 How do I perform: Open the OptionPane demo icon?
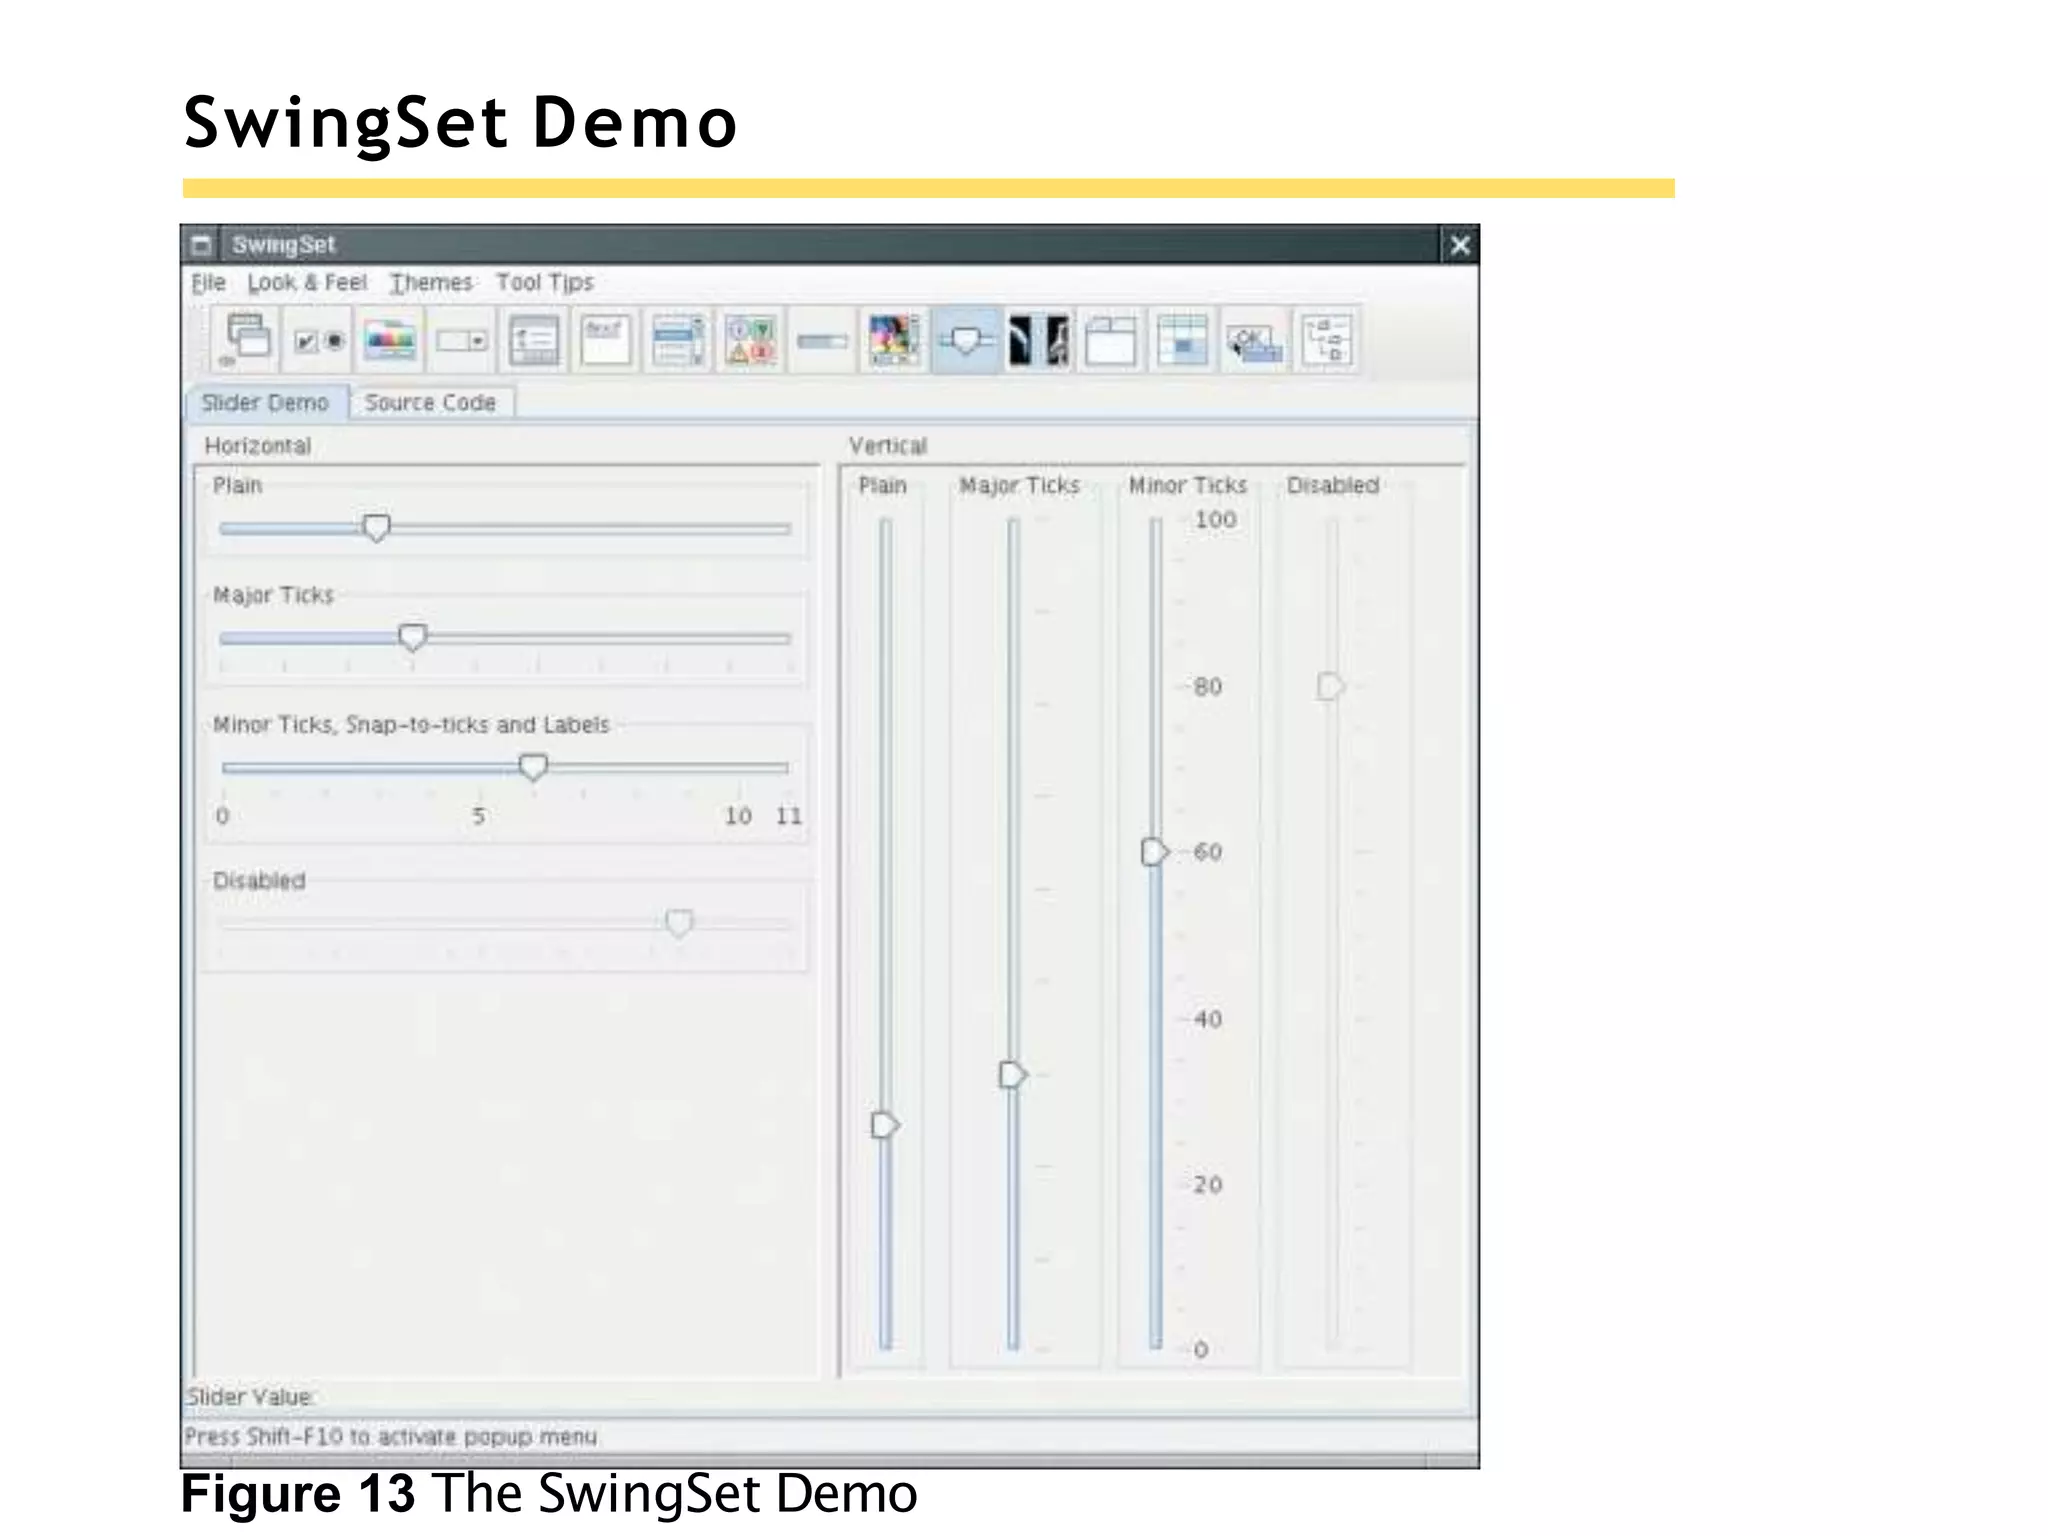[x=750, y=341]
